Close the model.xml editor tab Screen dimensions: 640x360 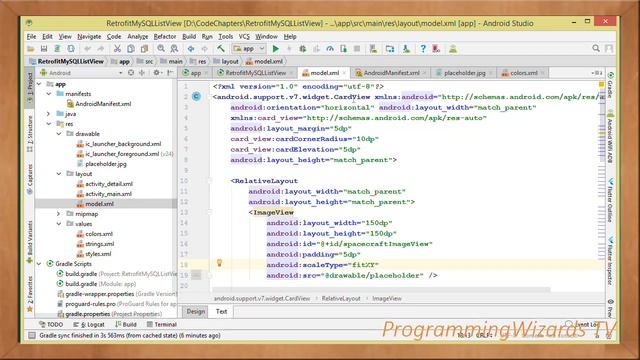344,73
